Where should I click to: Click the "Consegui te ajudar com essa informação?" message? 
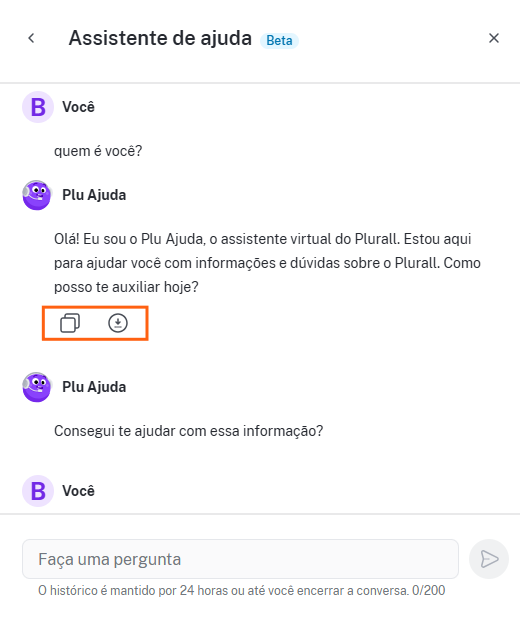(x=188, y=431)
